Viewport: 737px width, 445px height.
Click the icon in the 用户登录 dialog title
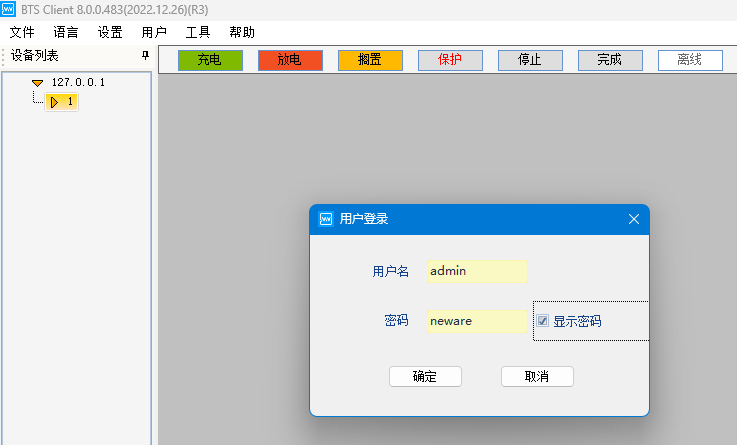coord(326,219)
